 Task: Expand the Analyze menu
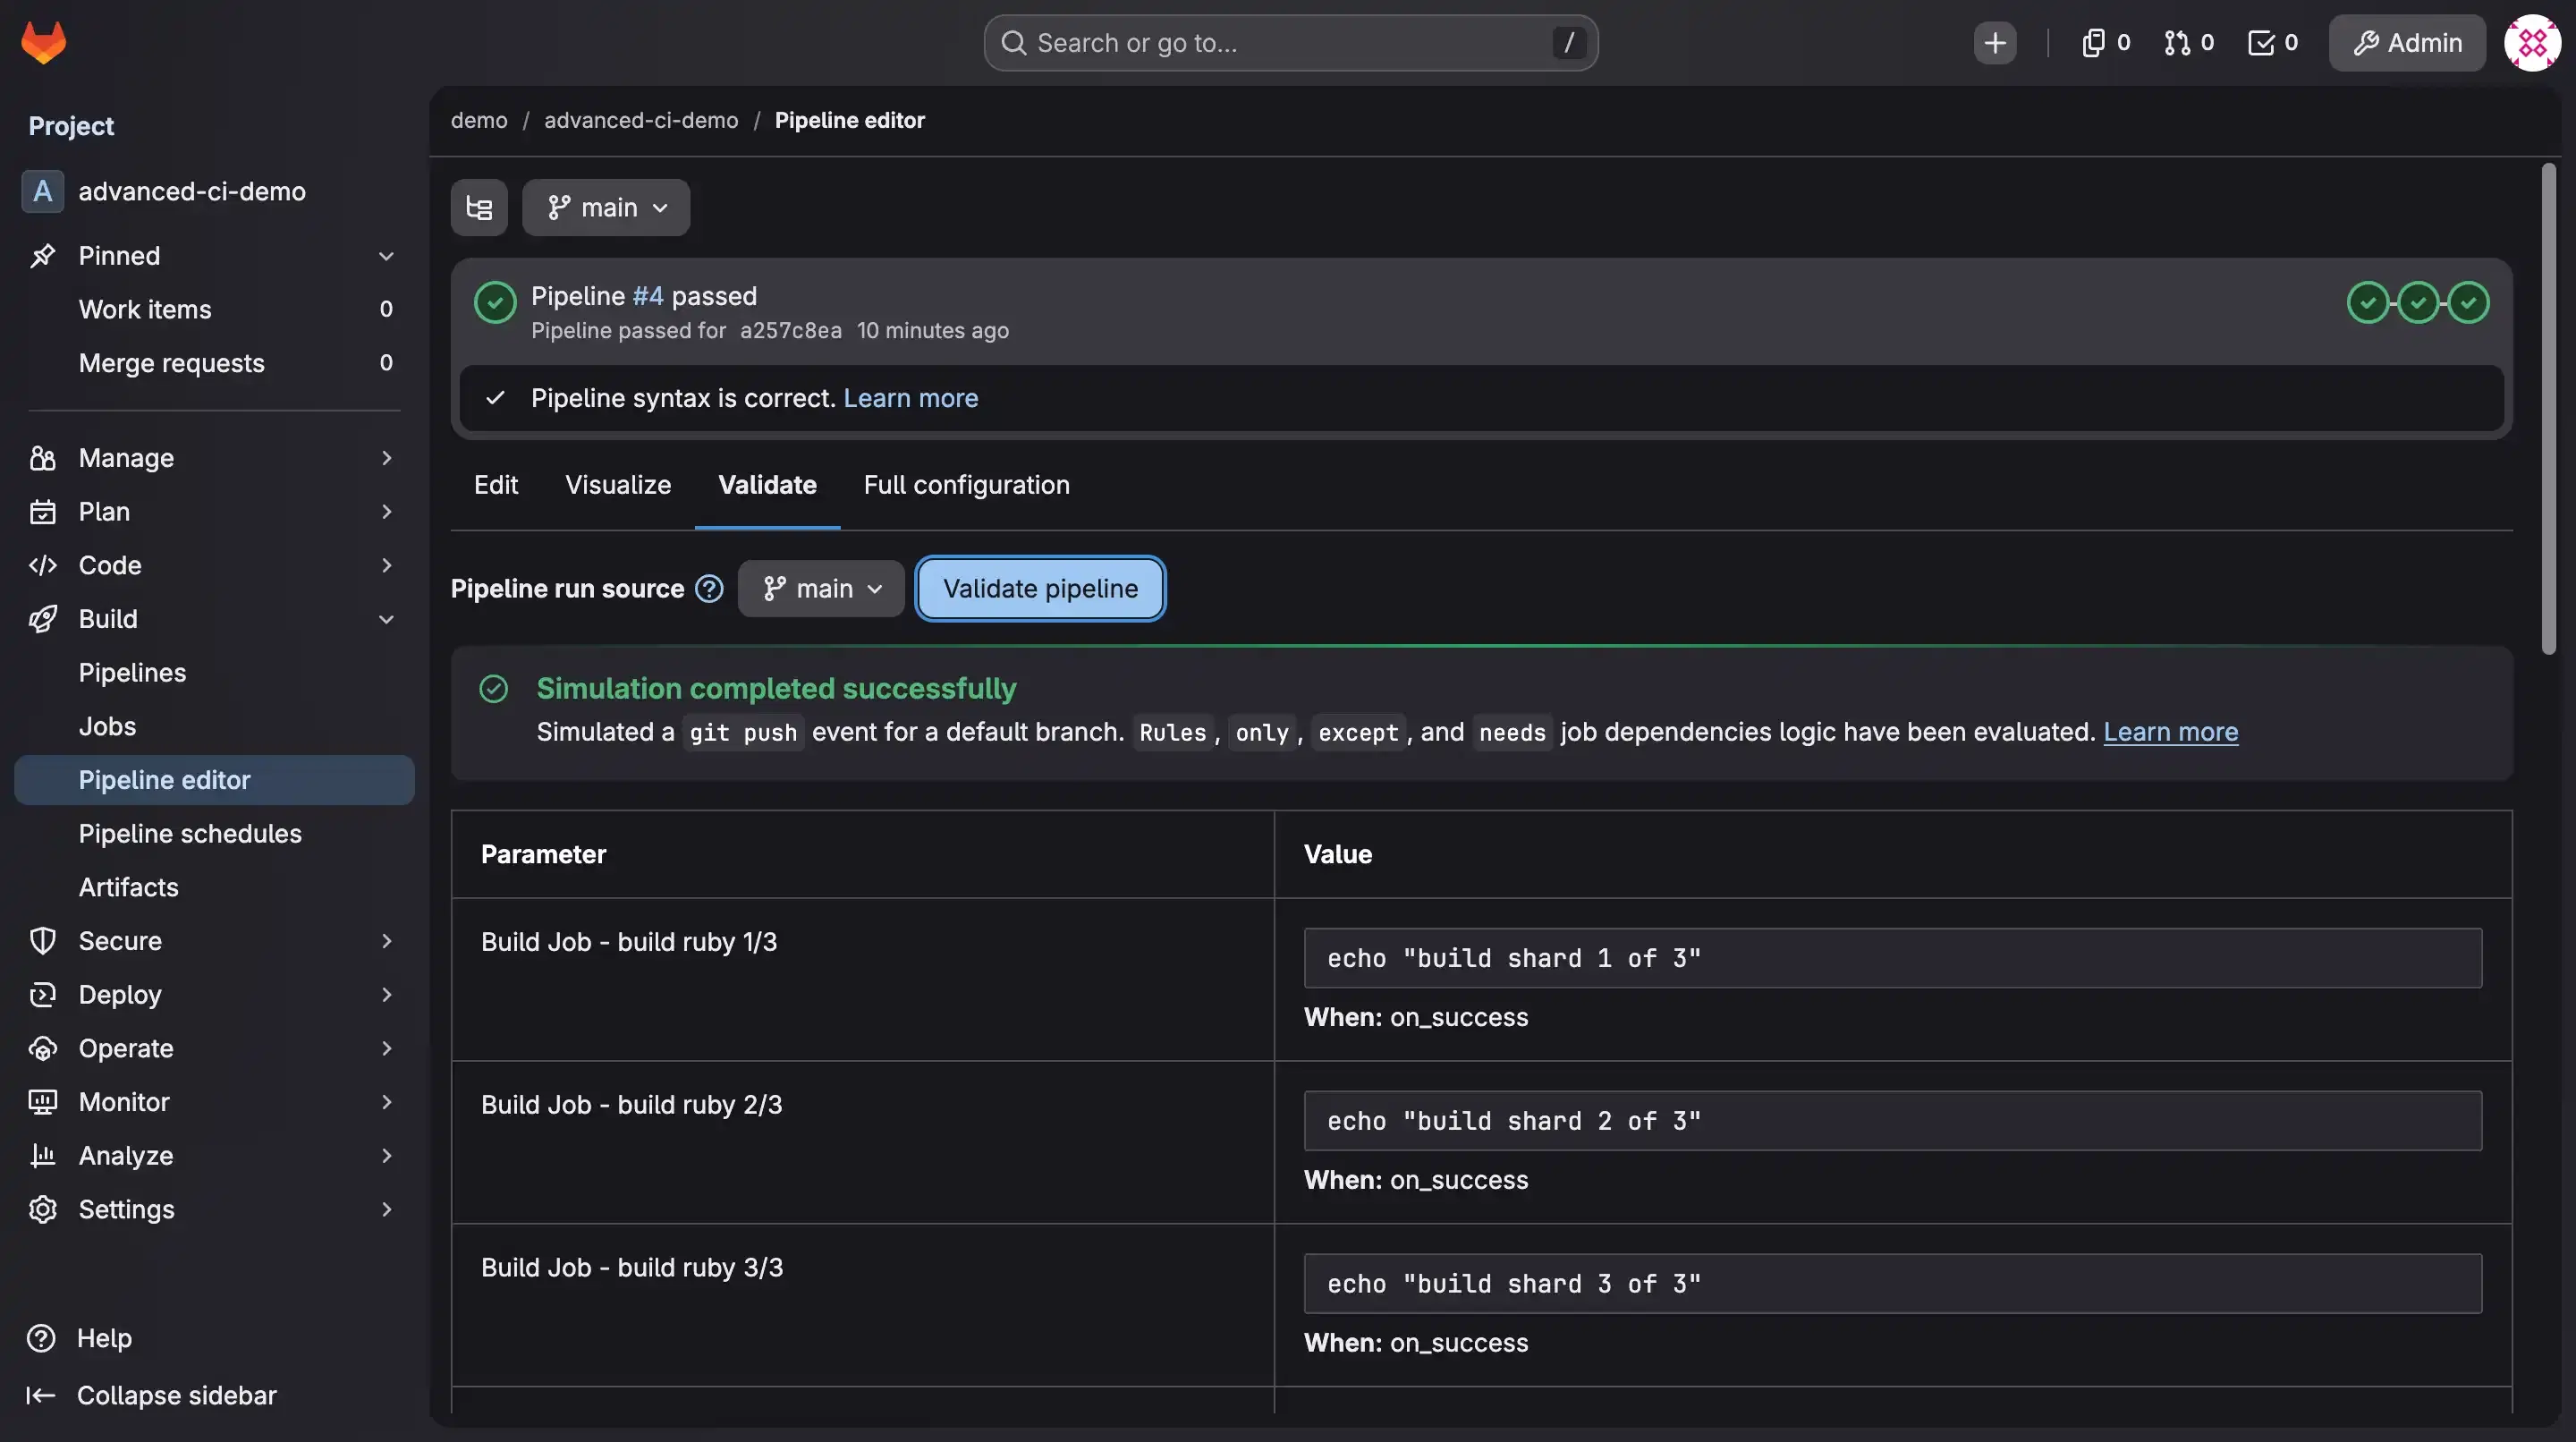point(386,1156)
